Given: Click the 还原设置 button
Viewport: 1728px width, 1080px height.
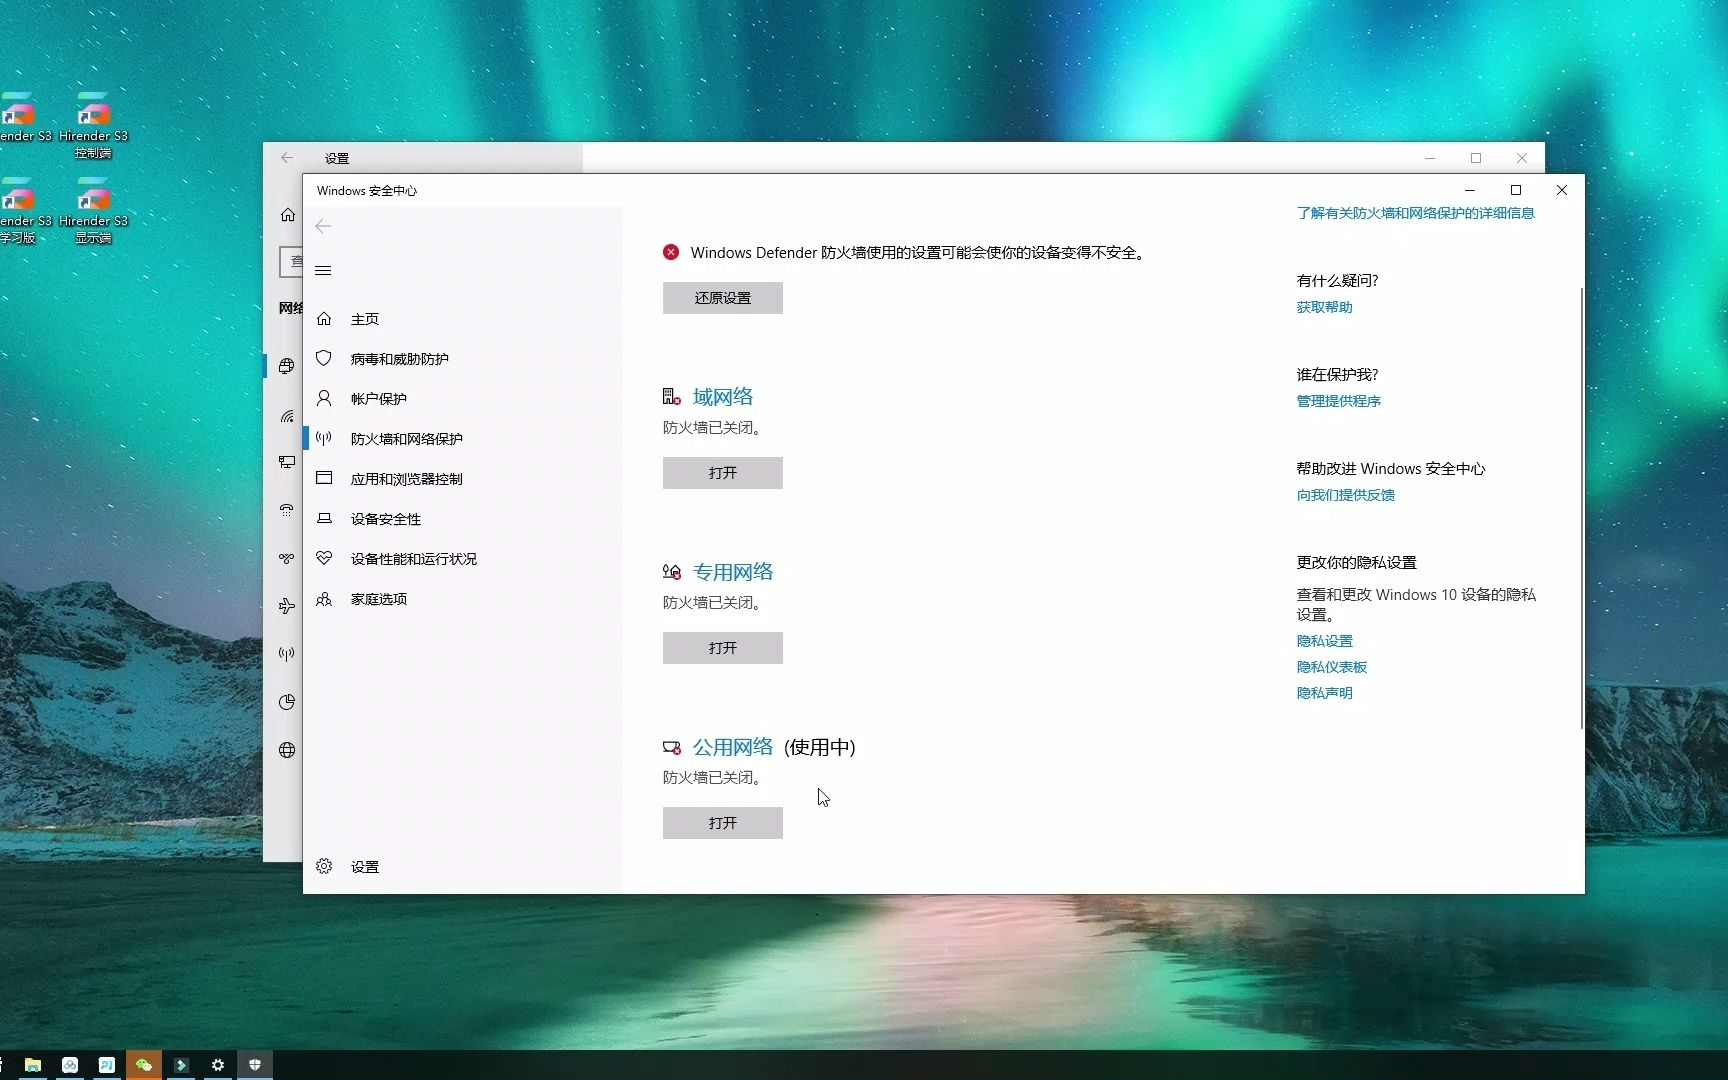Looking at the screenshot, I should (723, 298).
